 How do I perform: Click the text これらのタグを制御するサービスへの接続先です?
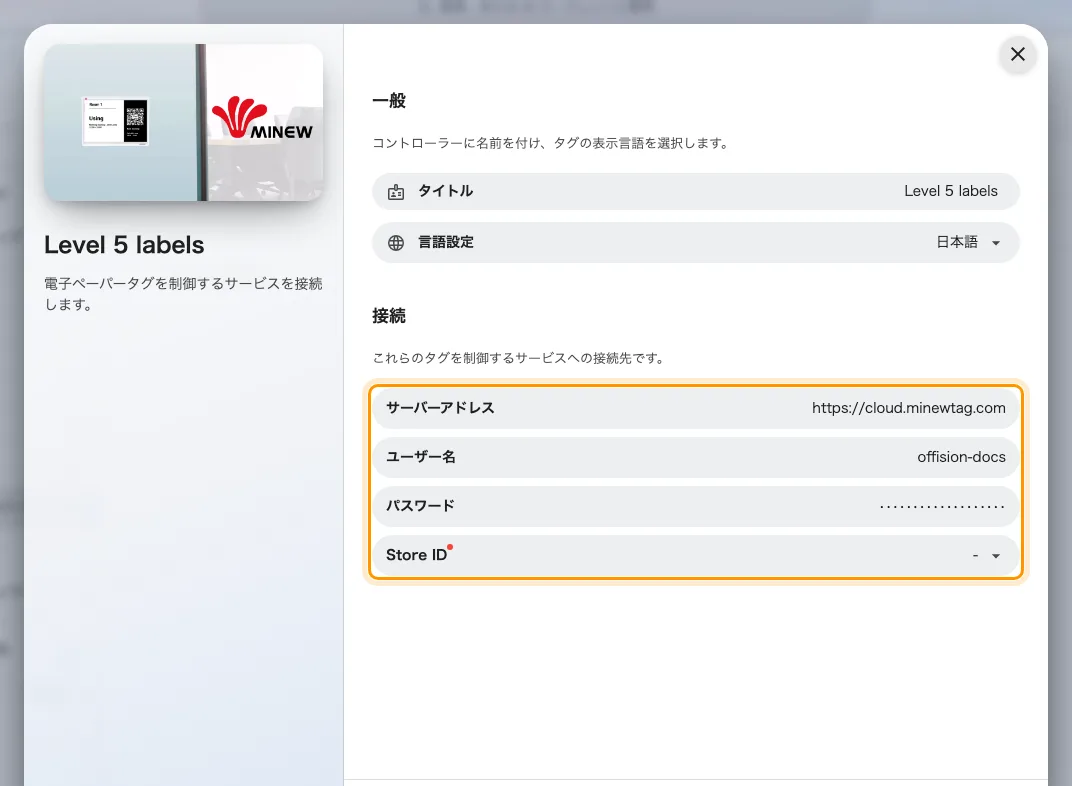(x=519, y=357)
